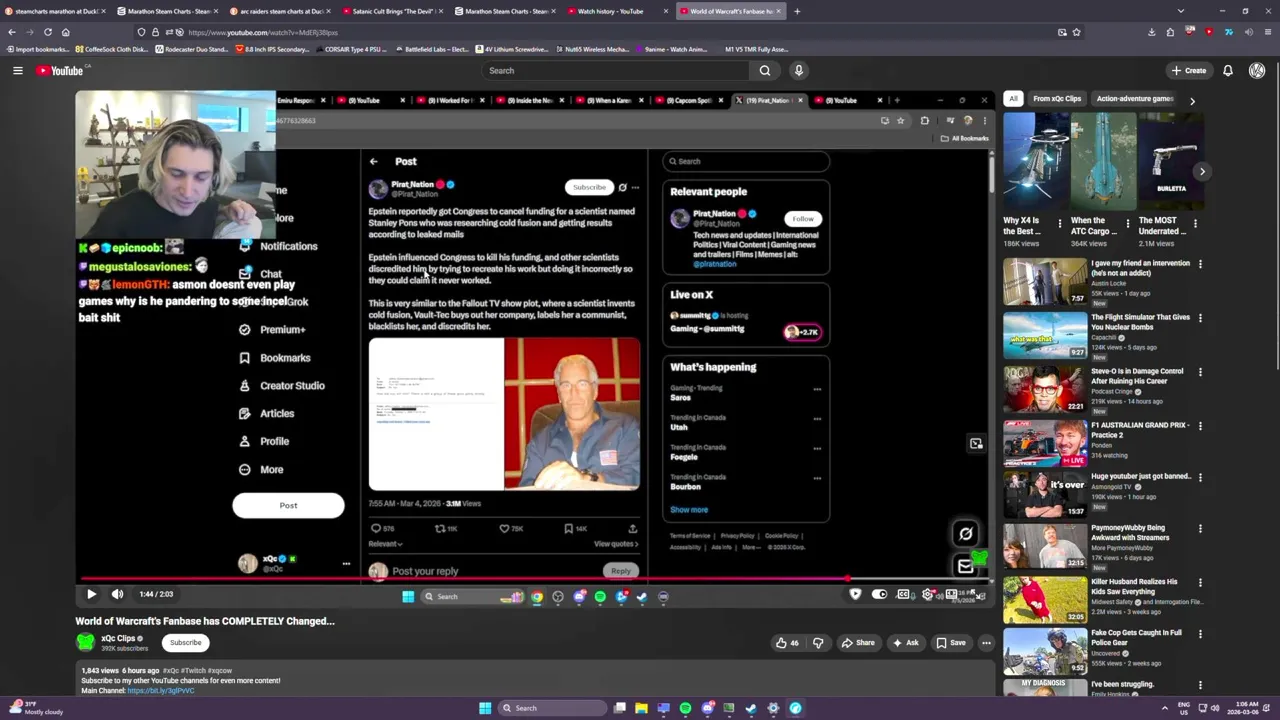
Task: Click the Create button in YouTube header
Action: coord(1189,70)
